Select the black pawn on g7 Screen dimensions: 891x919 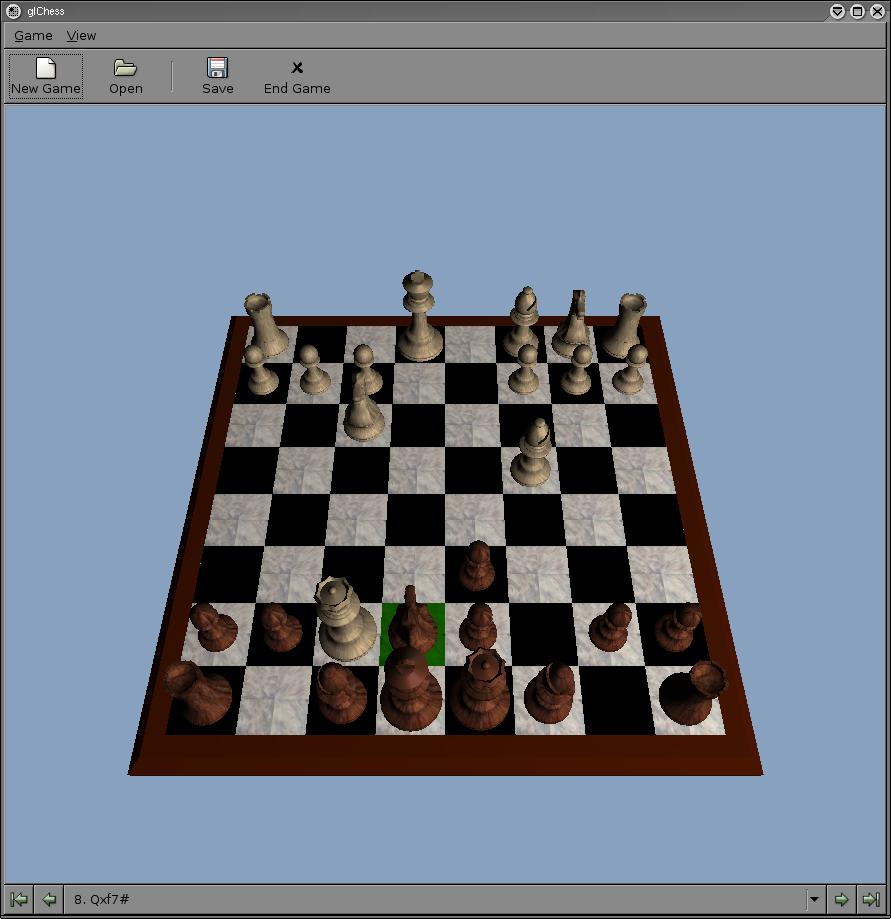pos(280,627)
